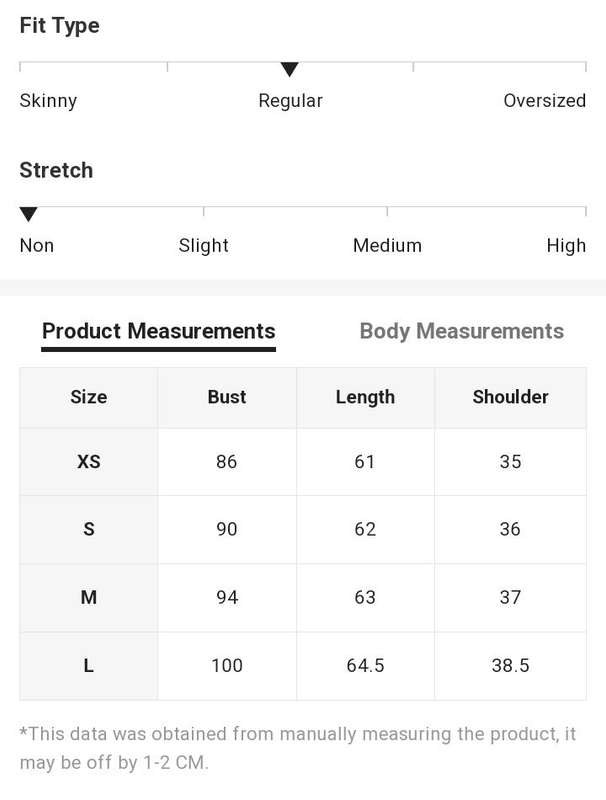Screen dimensions: 606x800
Task: Click the M size row header
Action: 89,597
